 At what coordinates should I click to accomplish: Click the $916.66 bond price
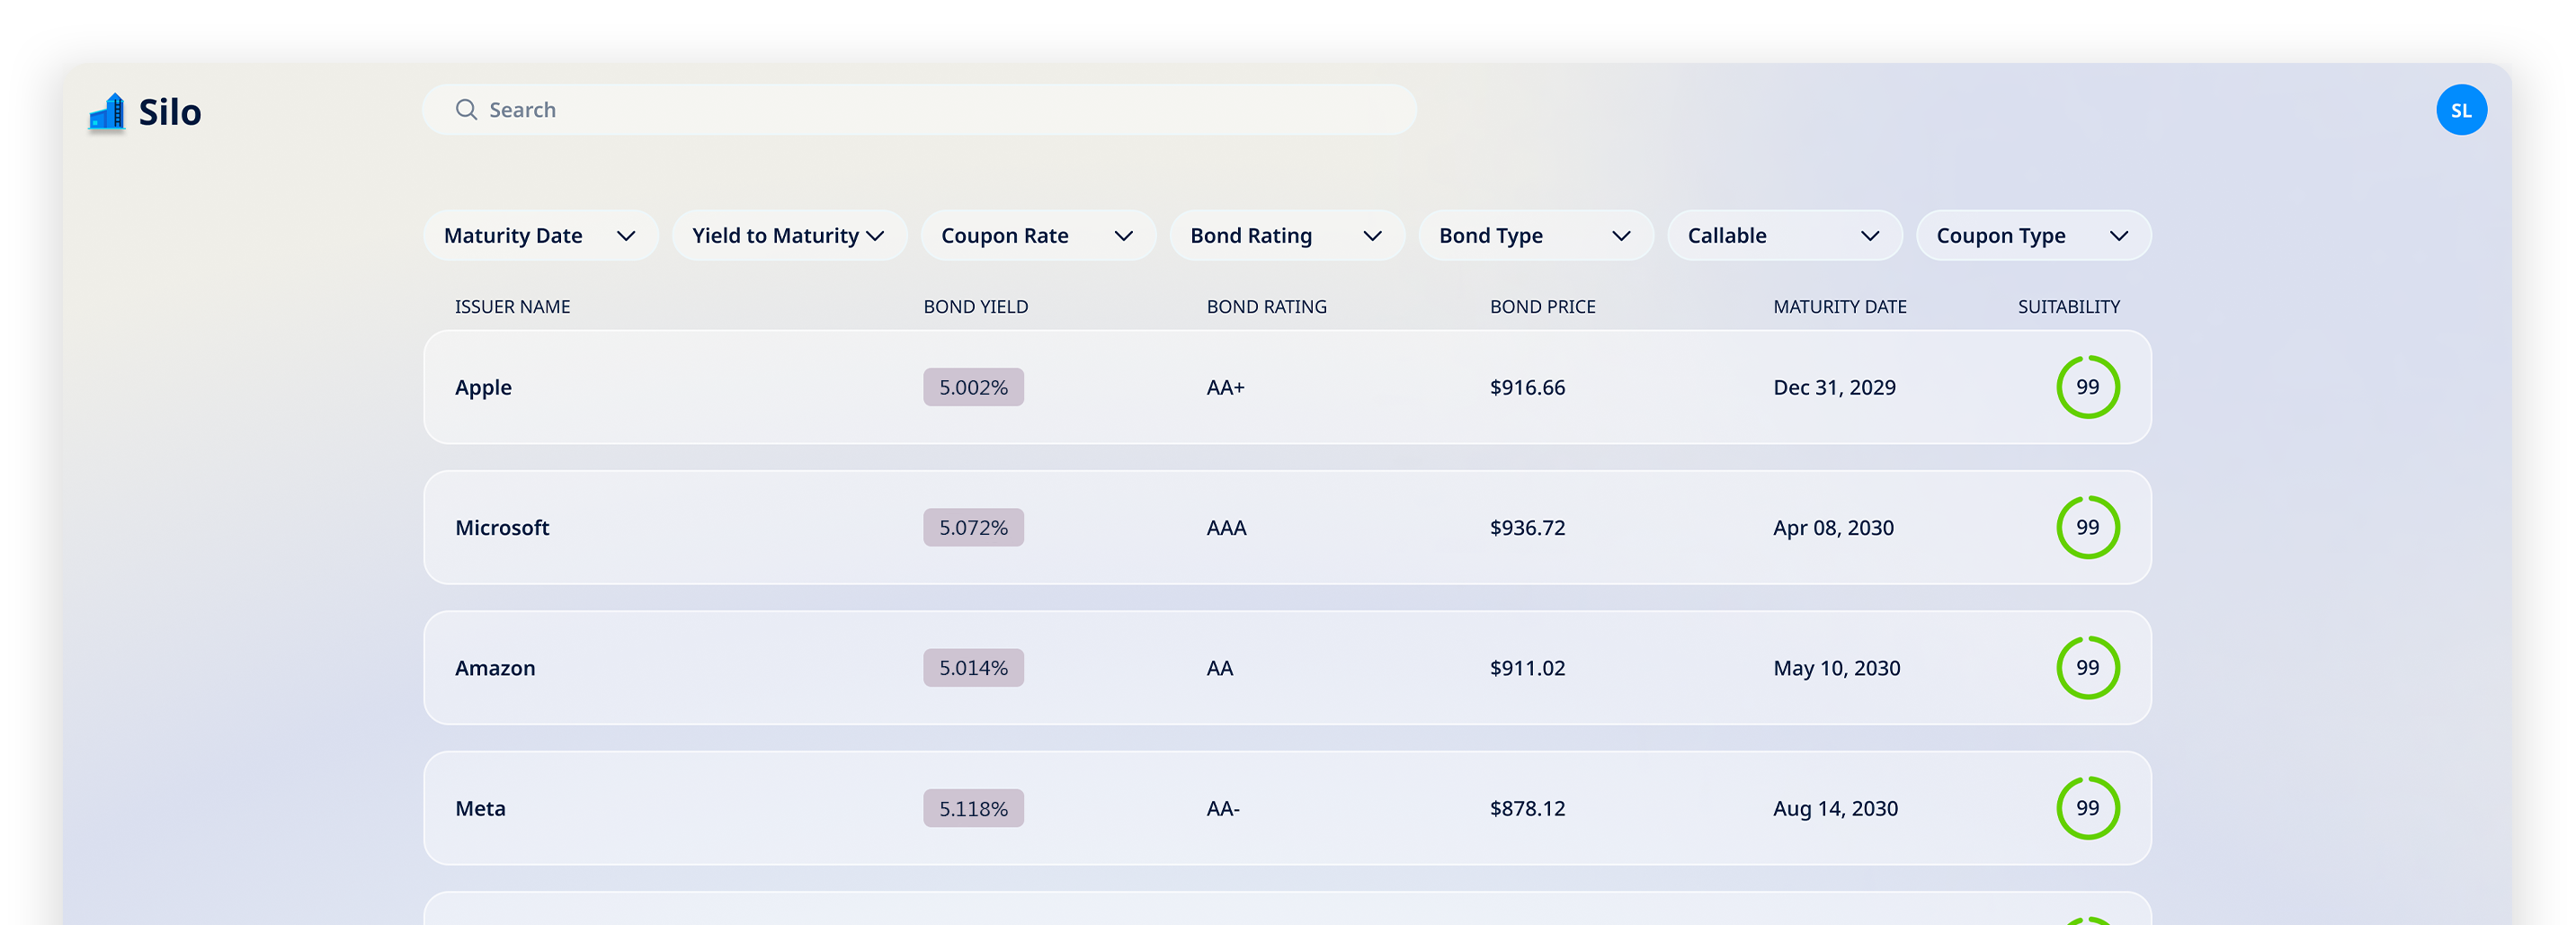[1527, 387]
